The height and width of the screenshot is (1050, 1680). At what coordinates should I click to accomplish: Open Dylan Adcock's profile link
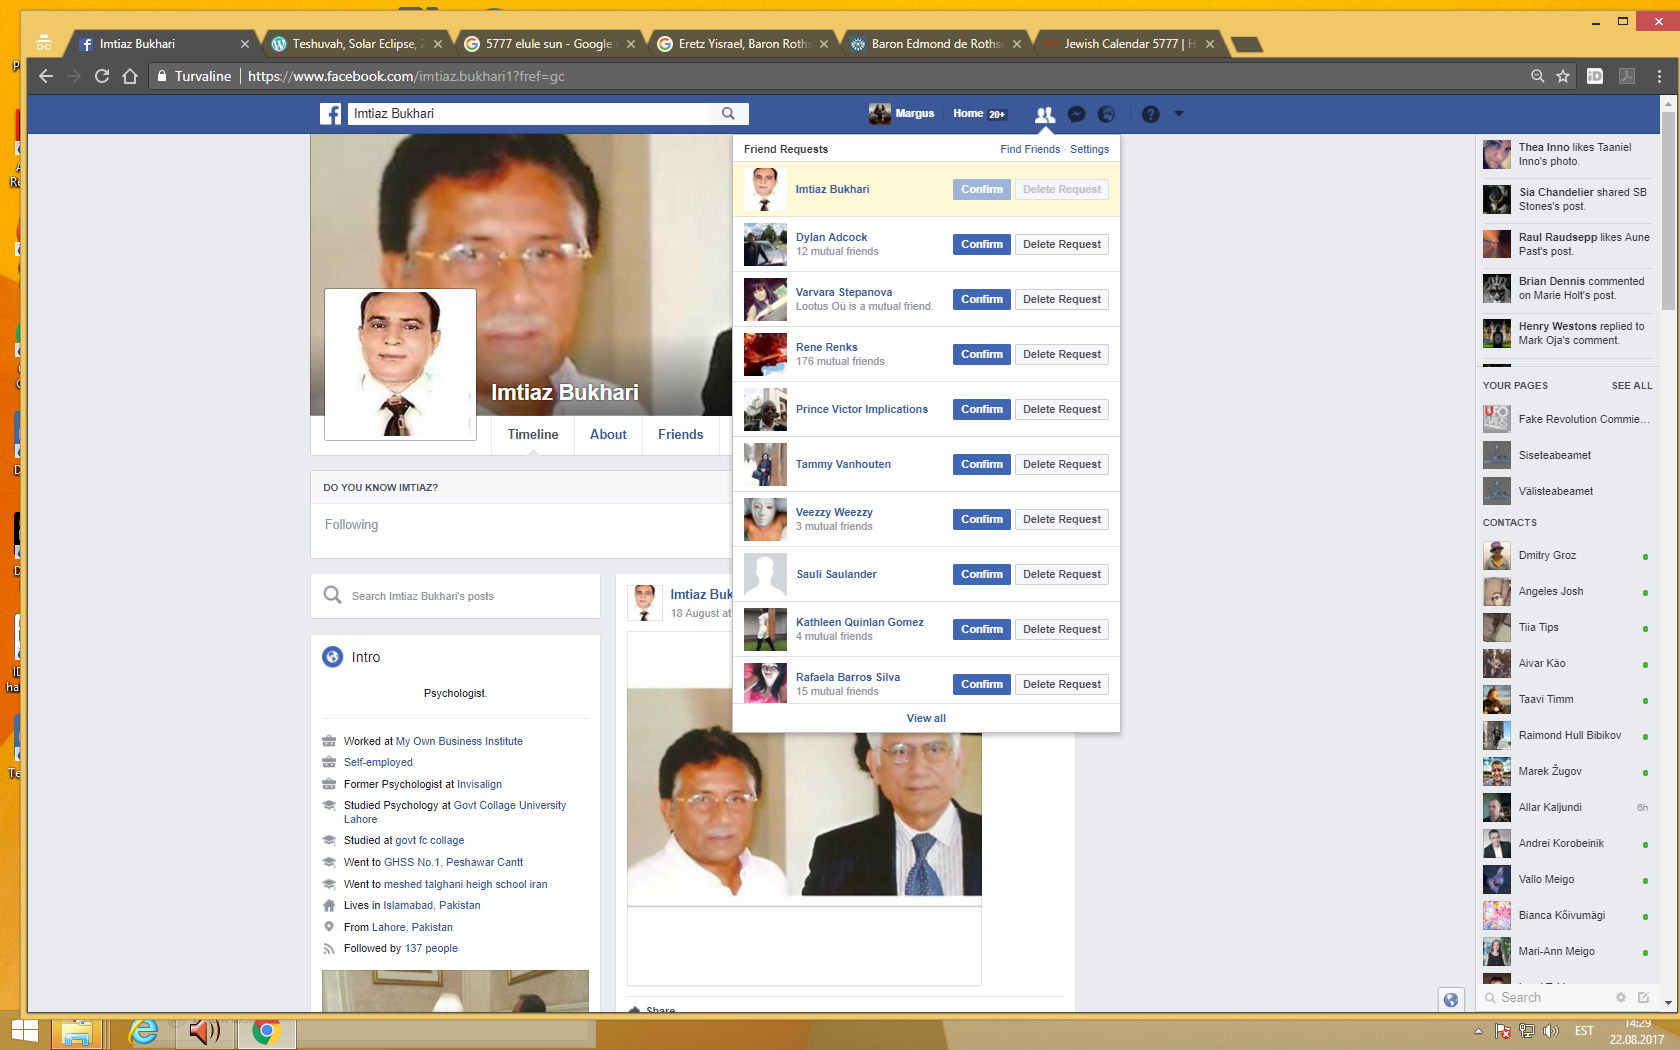[x=831, y=237]
